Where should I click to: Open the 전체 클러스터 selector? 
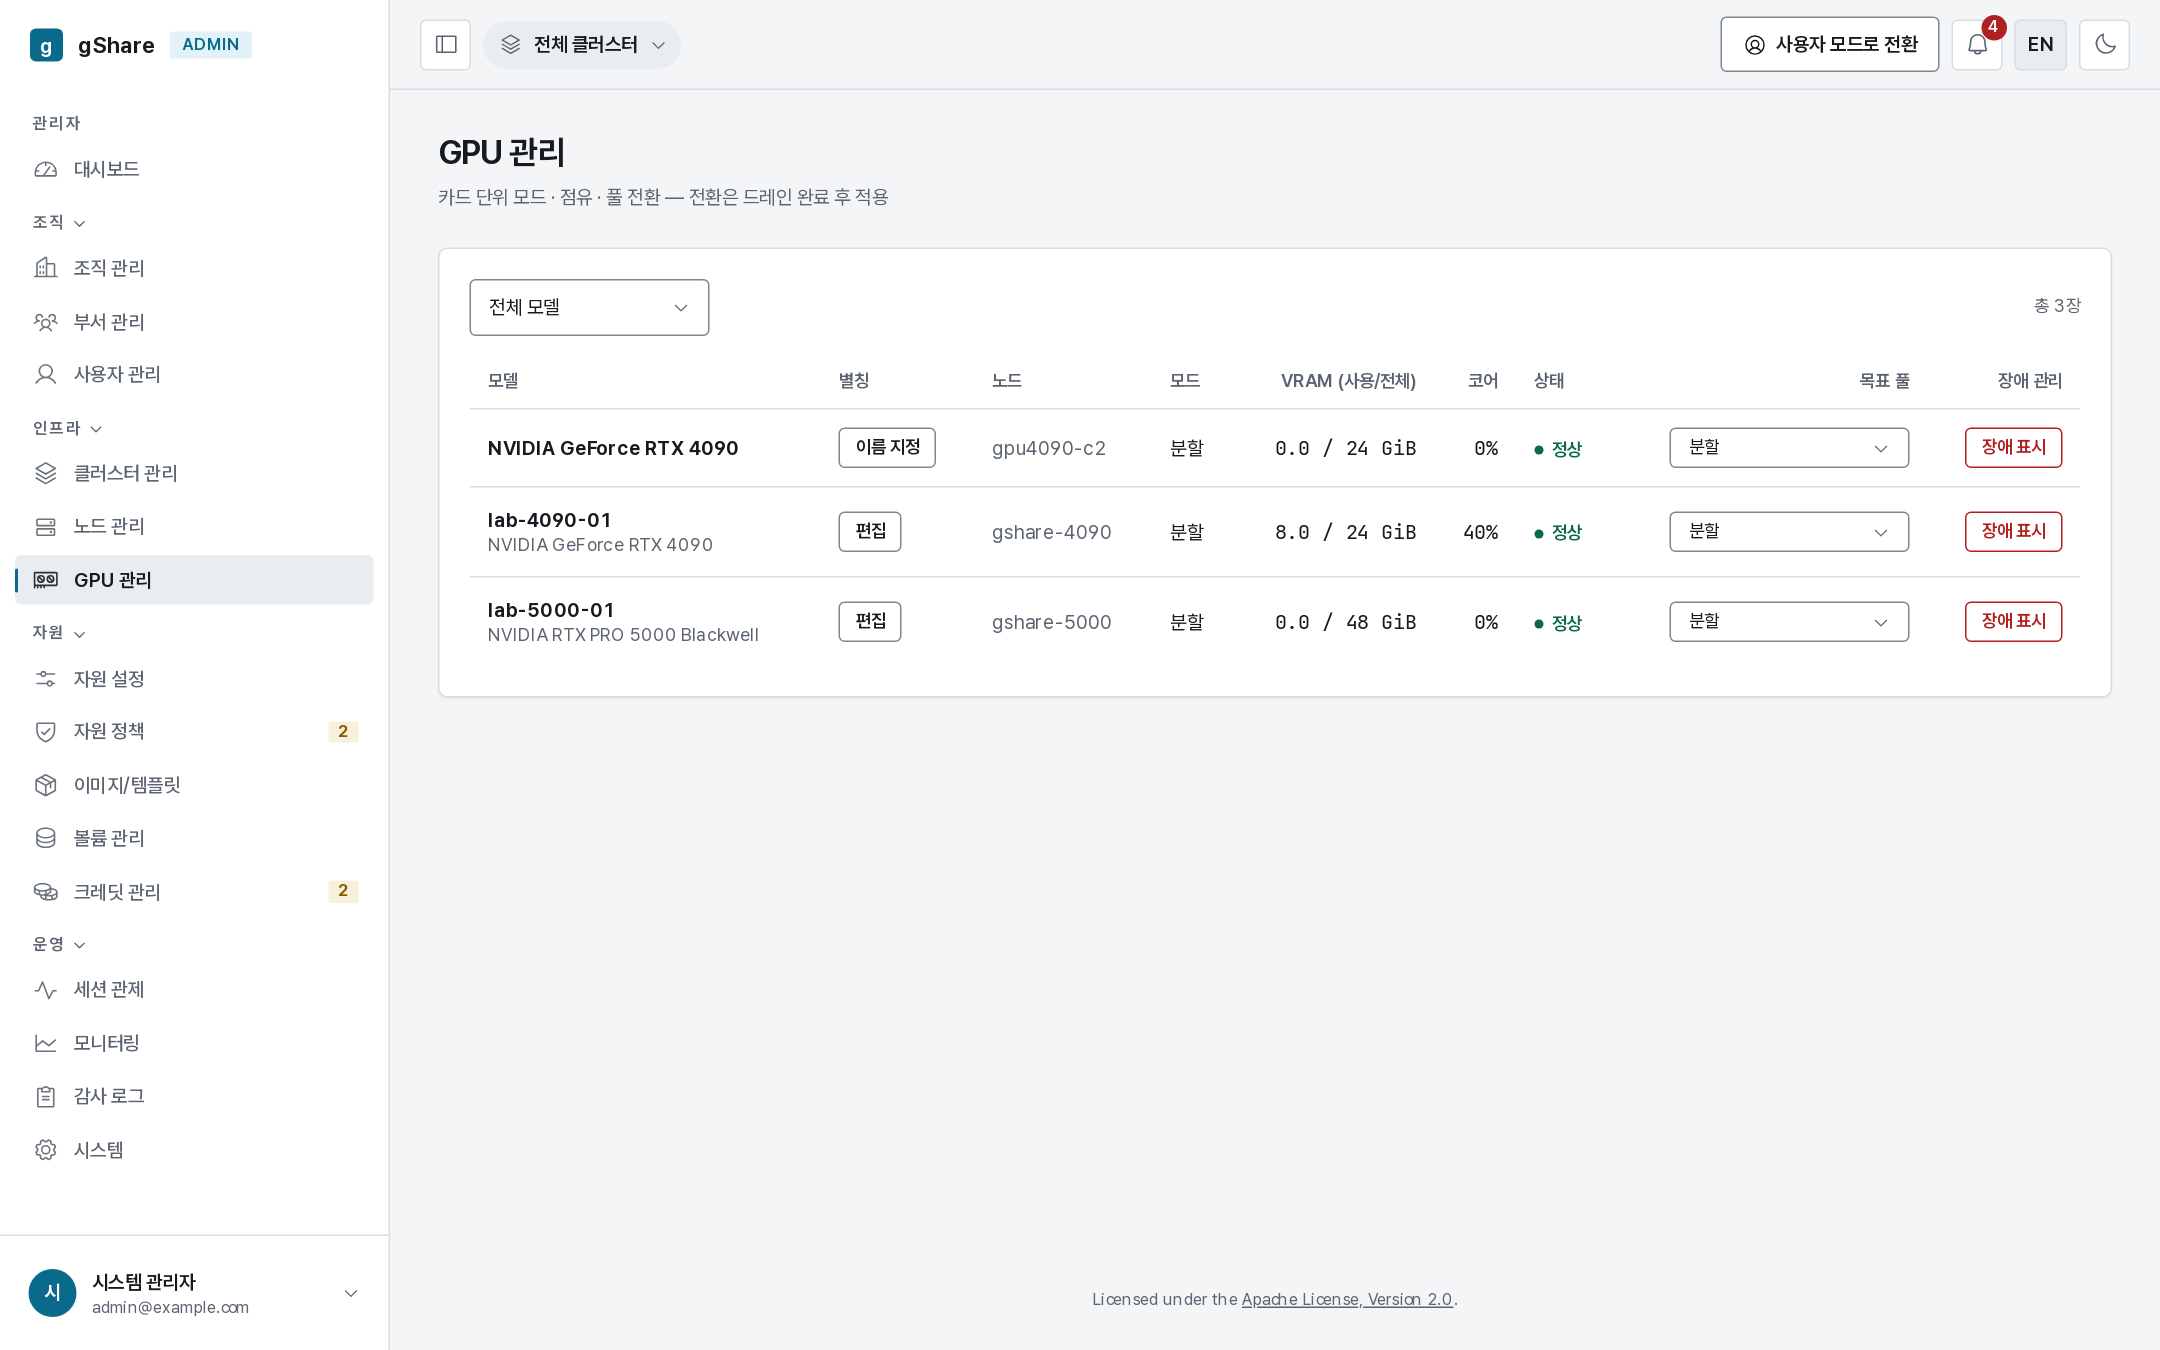pyautogui.click(x=582, y=45)
